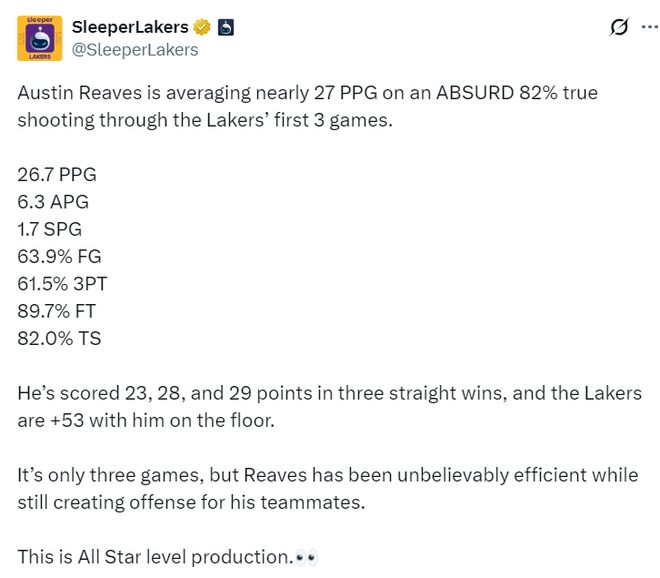Open the Sleeper affiliate badge icon
660x578 pixels.
pyautogui.click(x=226, y=27)
